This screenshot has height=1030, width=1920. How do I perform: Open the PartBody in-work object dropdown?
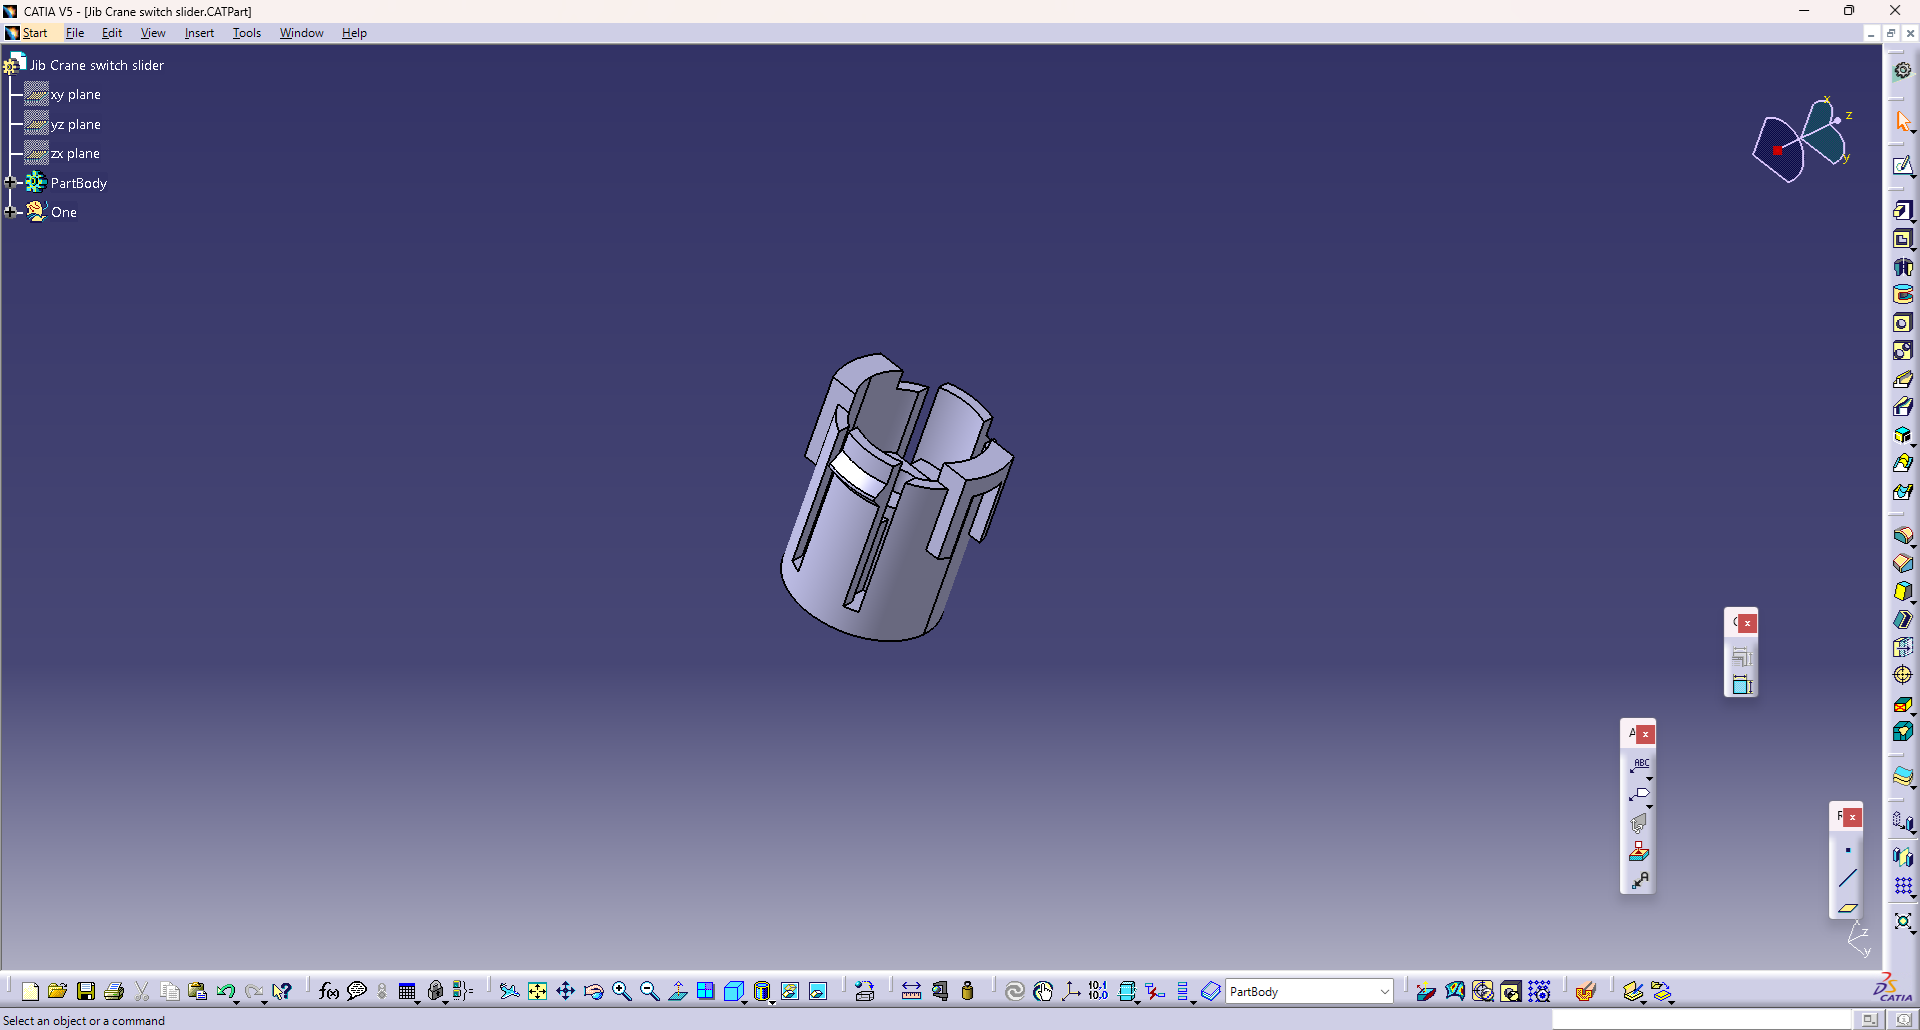click(1384, 991)
